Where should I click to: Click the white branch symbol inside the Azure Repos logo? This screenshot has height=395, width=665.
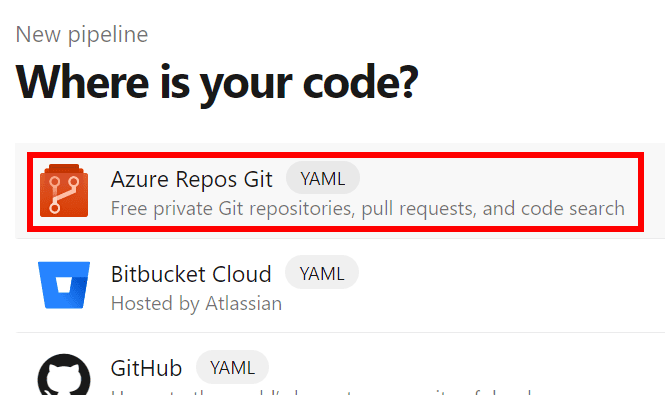click(64, 195)
